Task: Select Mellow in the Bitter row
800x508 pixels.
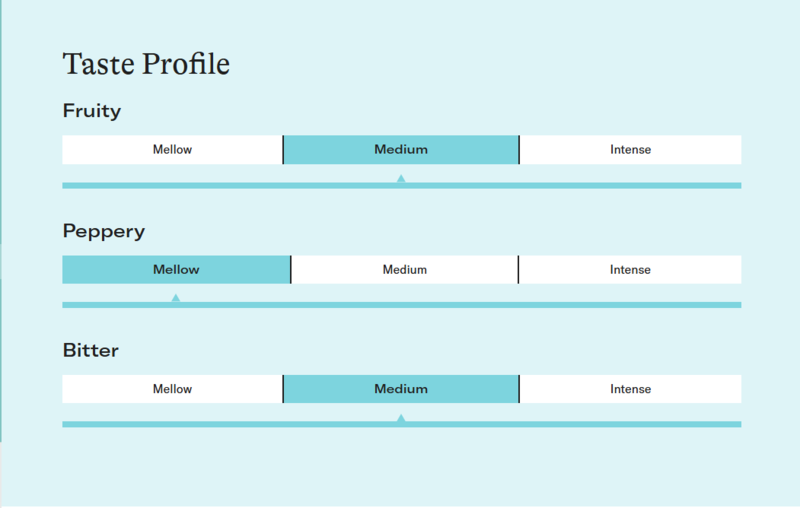Action: [172, 389]
